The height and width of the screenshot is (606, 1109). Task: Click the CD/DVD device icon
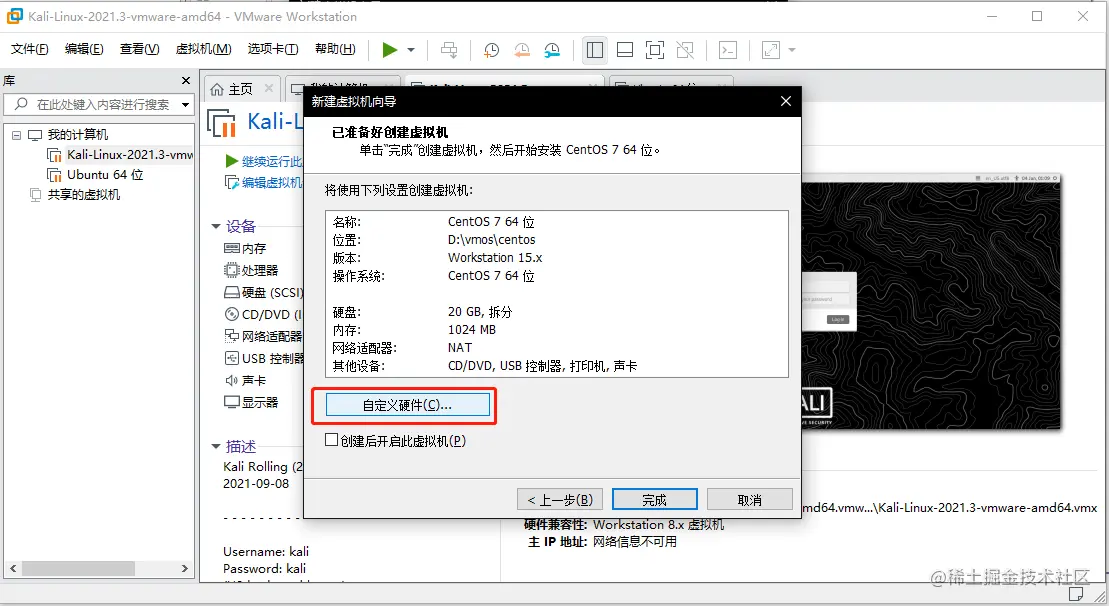tap(231, 314)
